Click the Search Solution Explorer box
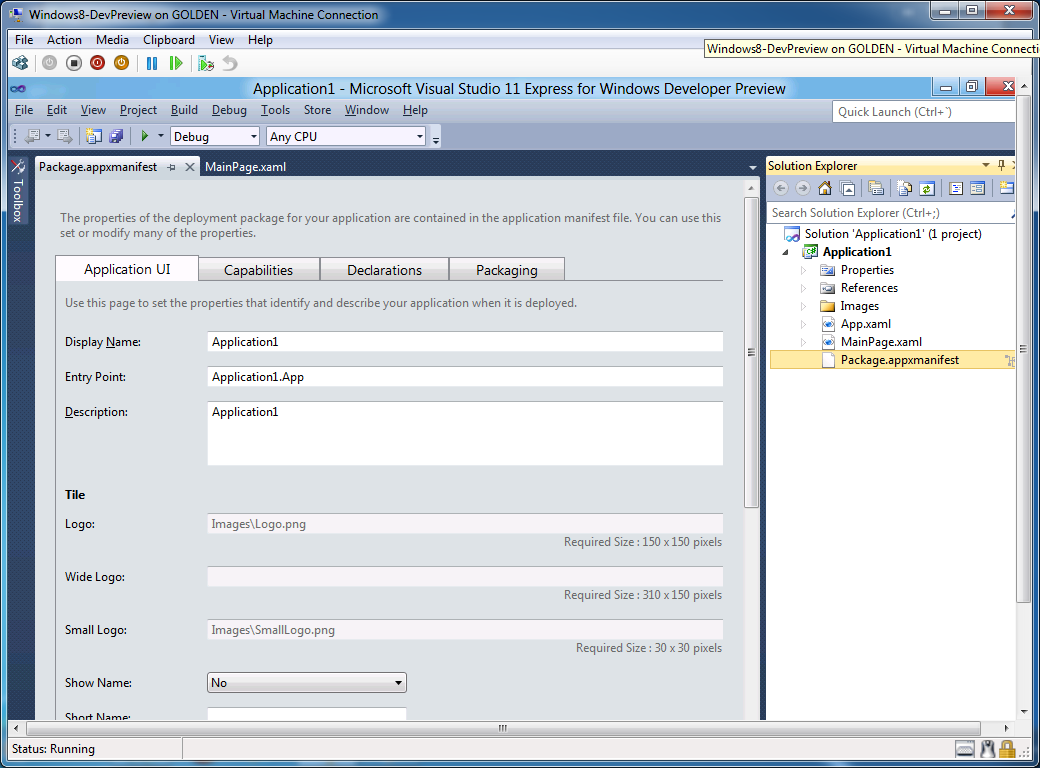This screenshot has width=1040, height=768. 889,213
